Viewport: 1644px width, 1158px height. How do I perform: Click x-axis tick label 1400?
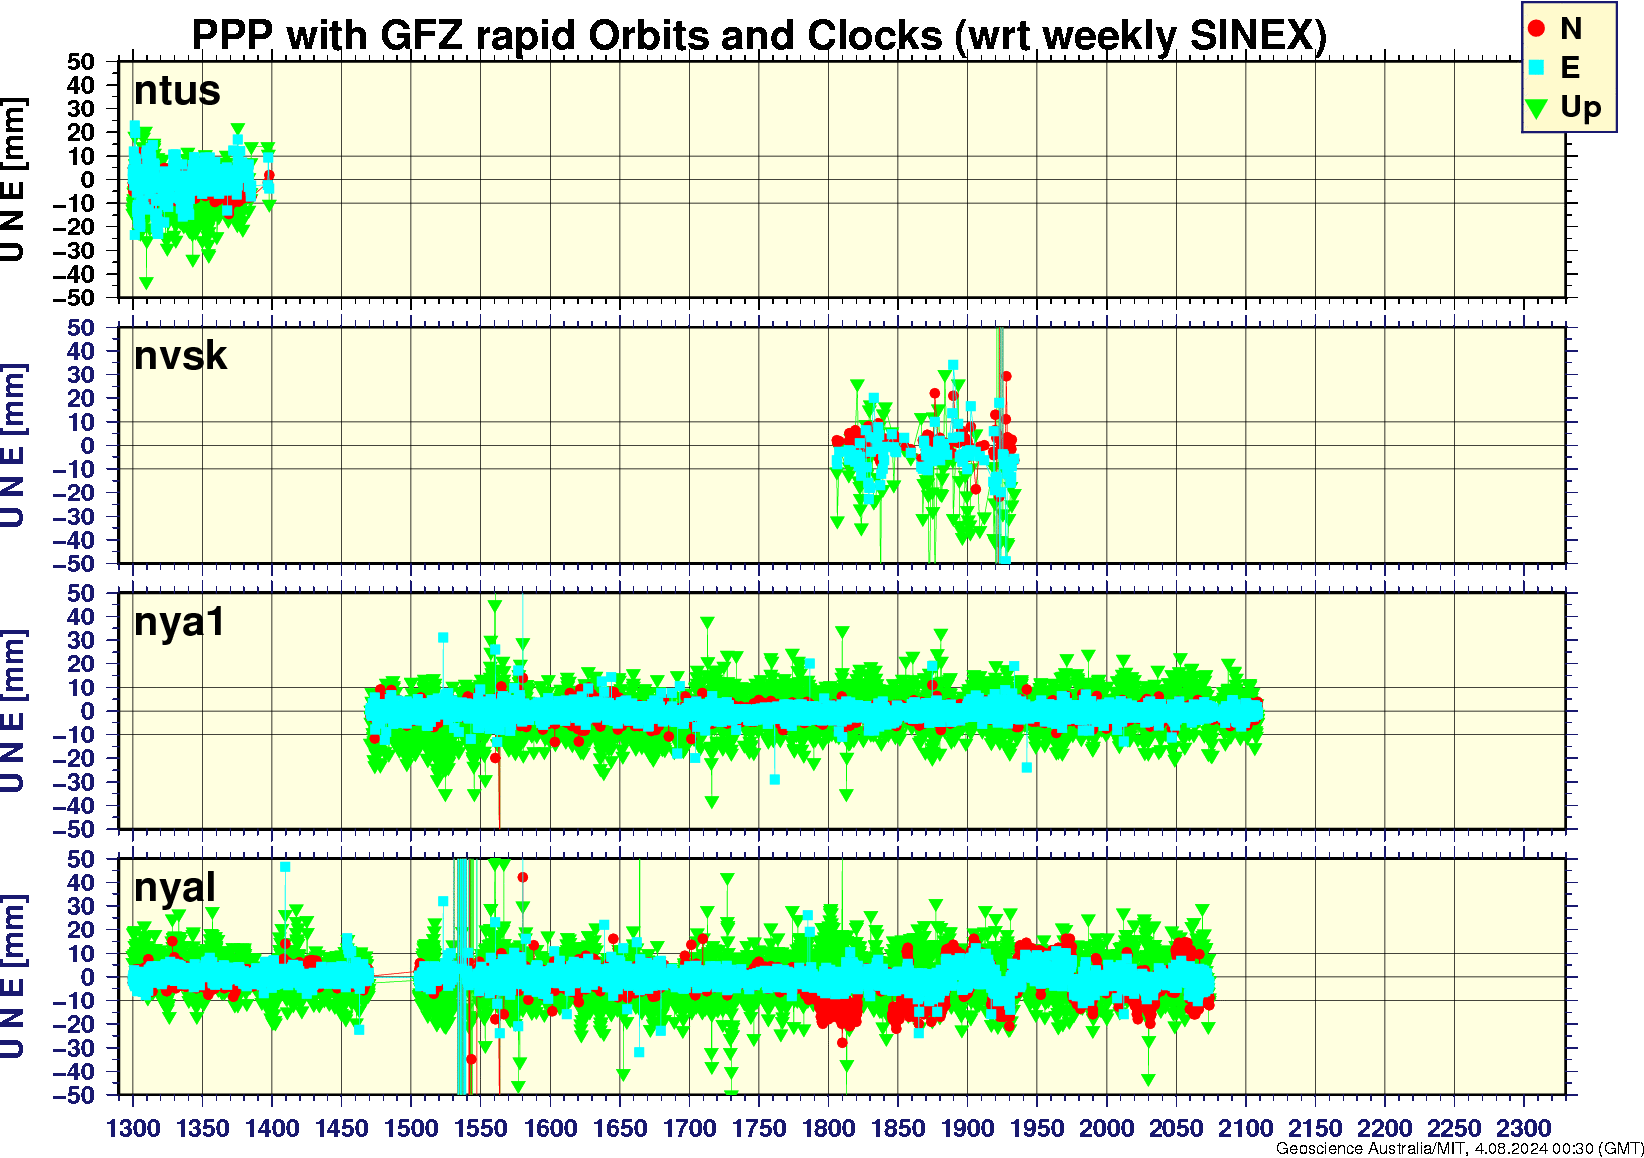coord(272,1128)
